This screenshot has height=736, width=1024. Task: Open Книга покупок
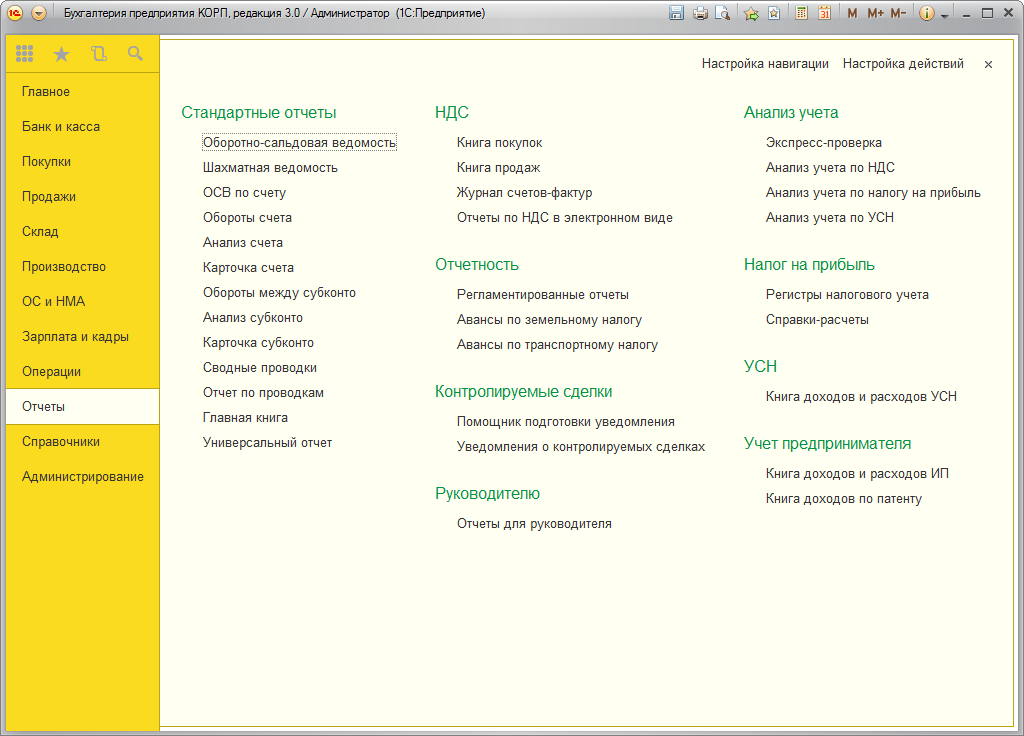499,142
